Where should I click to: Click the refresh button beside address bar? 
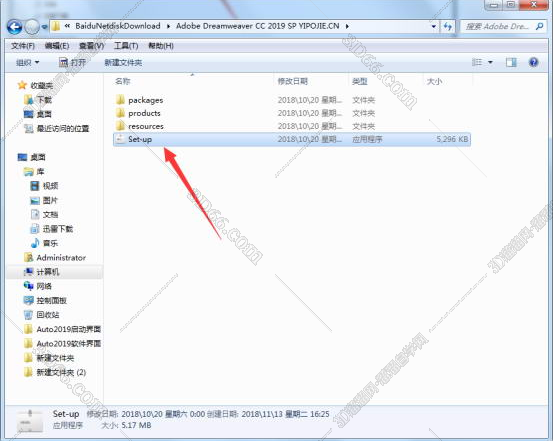tap(448, 26)
